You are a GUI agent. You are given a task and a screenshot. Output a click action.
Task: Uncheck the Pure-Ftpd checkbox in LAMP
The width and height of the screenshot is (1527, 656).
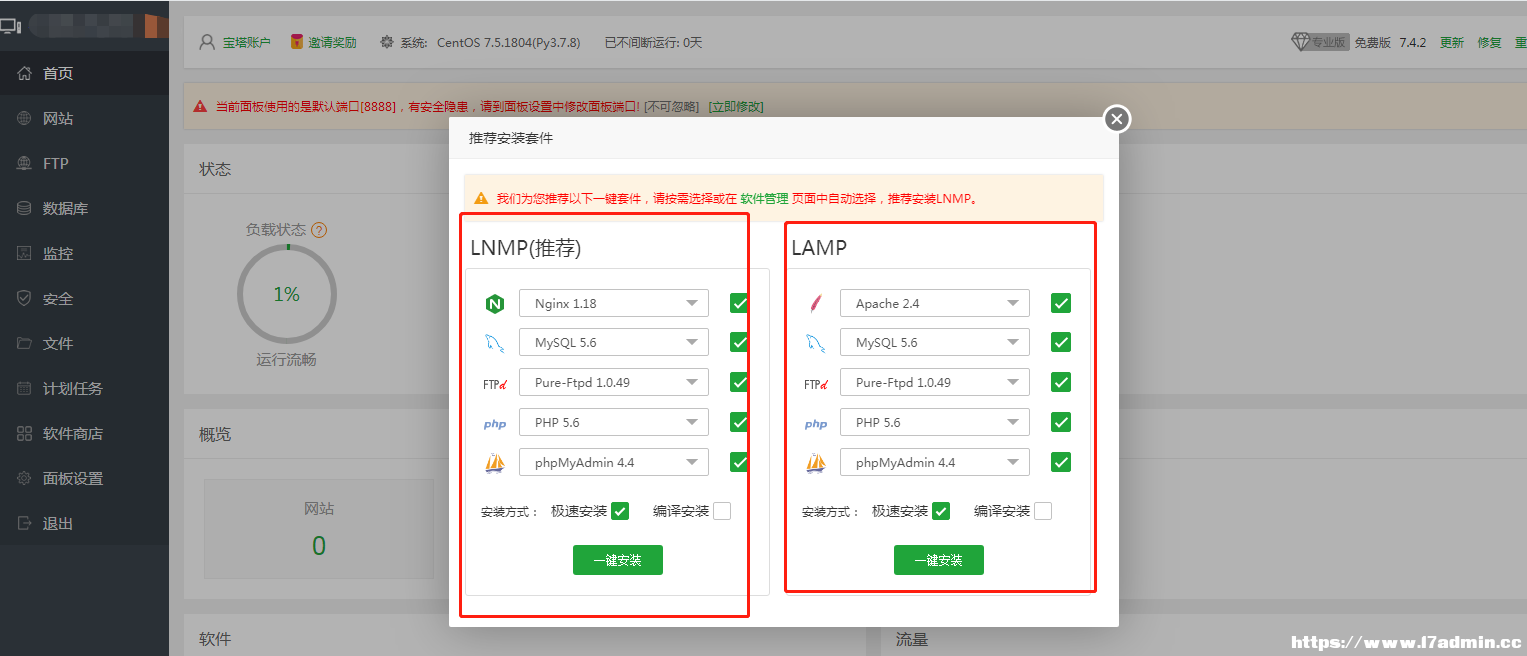1061,382
